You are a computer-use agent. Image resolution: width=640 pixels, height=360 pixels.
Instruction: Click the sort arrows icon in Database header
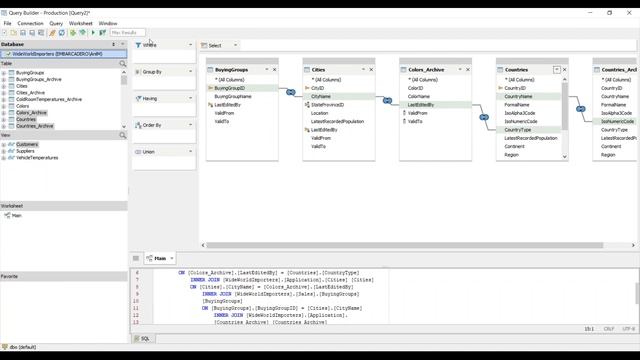pyautogui.click(x=113, y=44)
